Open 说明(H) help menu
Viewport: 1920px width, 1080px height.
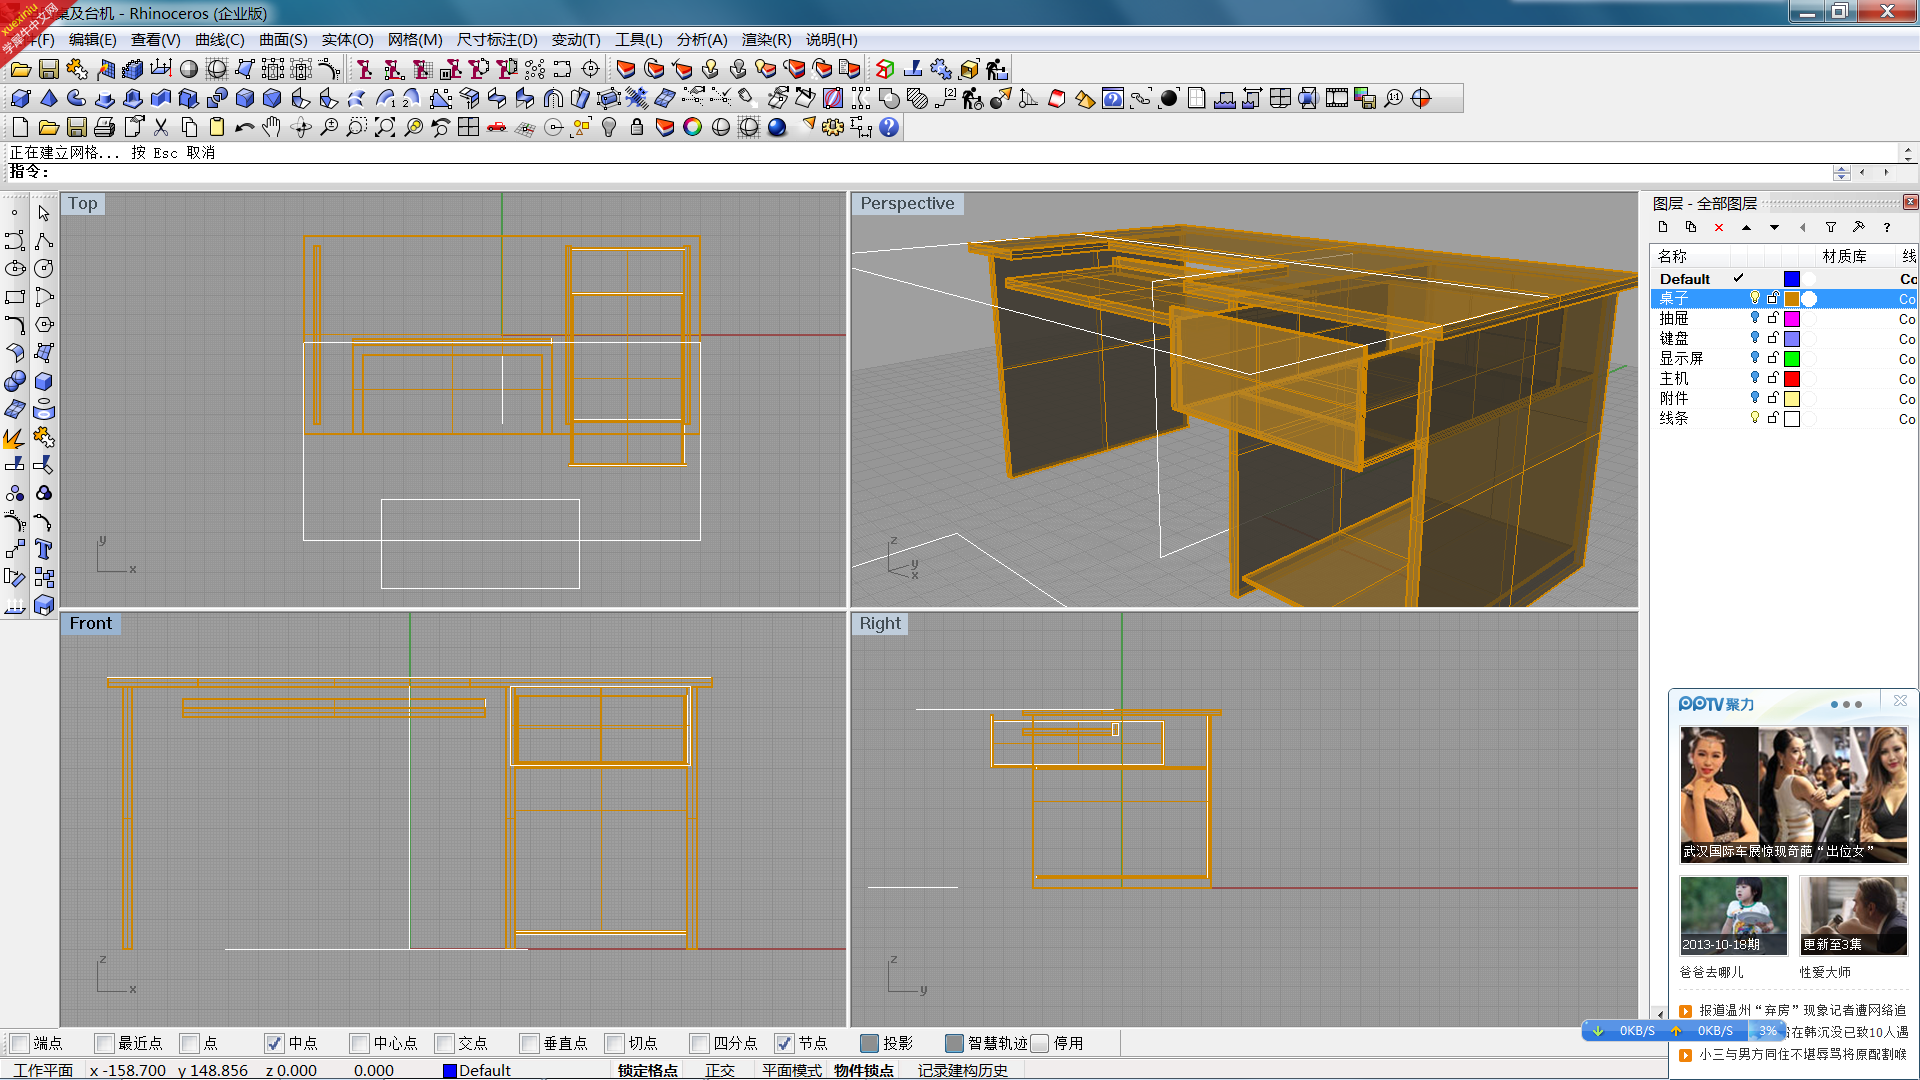pyautogui.click(x=831, y=40)
